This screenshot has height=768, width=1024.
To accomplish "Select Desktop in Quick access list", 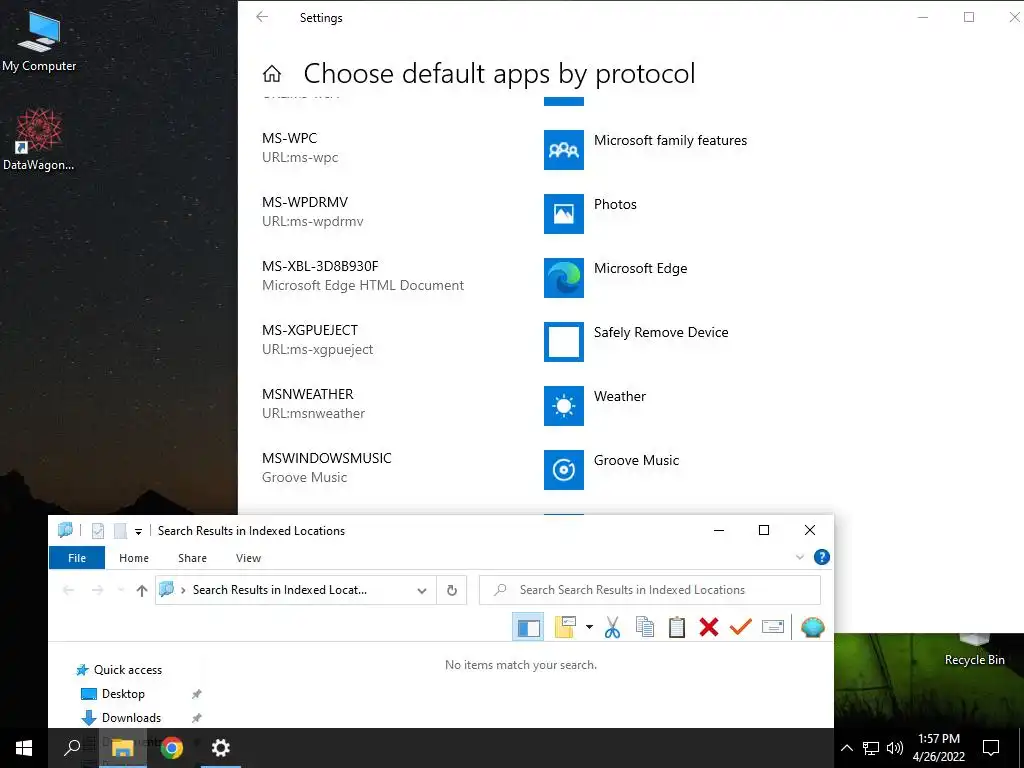I will point(123,694).
